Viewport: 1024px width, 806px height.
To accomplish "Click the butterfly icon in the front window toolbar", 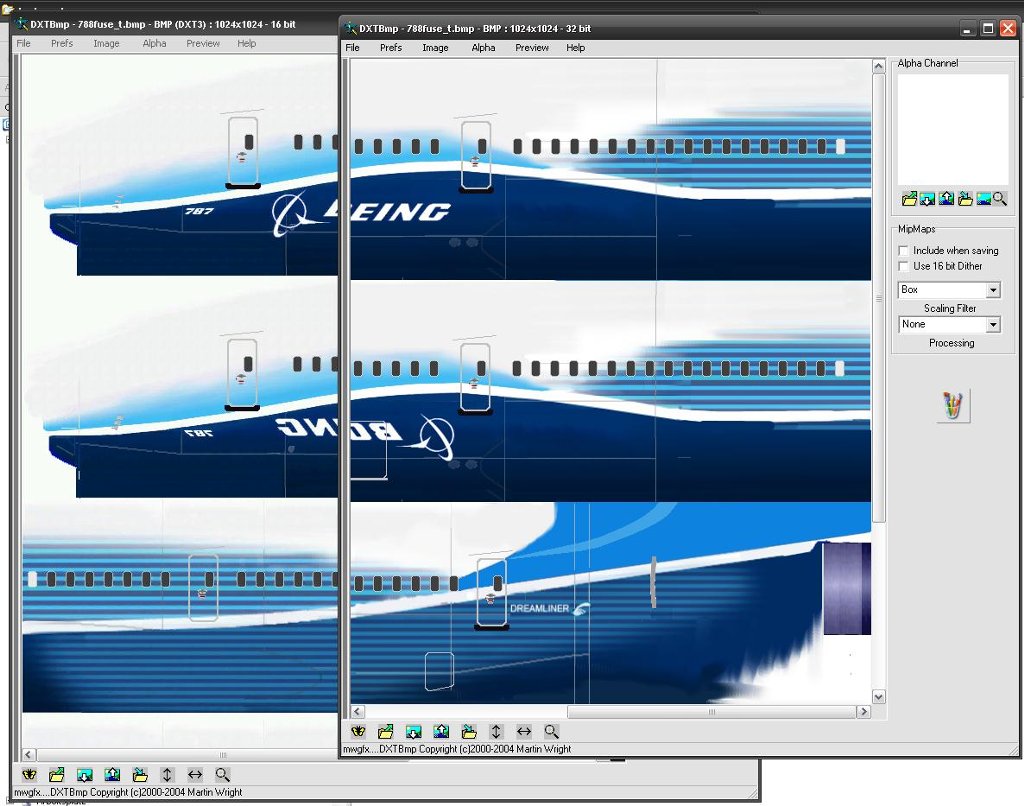I will click(358, 732).
